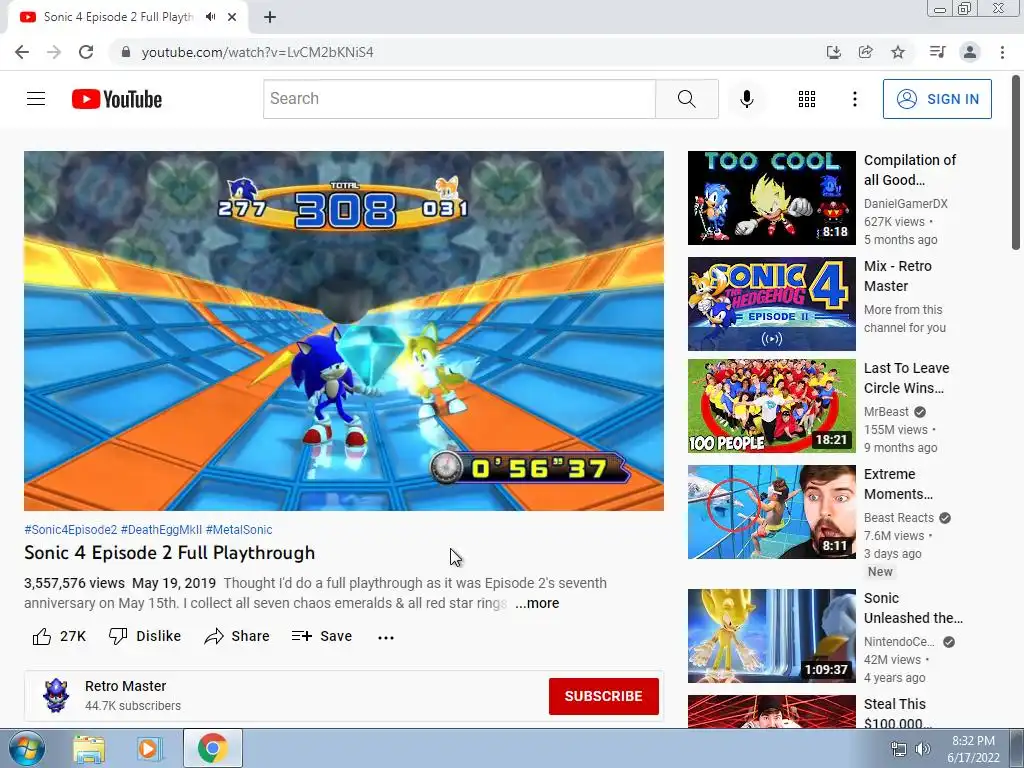This screenshot has width=1024, height=768.
Task: Open hashtag #Sonic4Episode2
Action: tap(71, 530)
